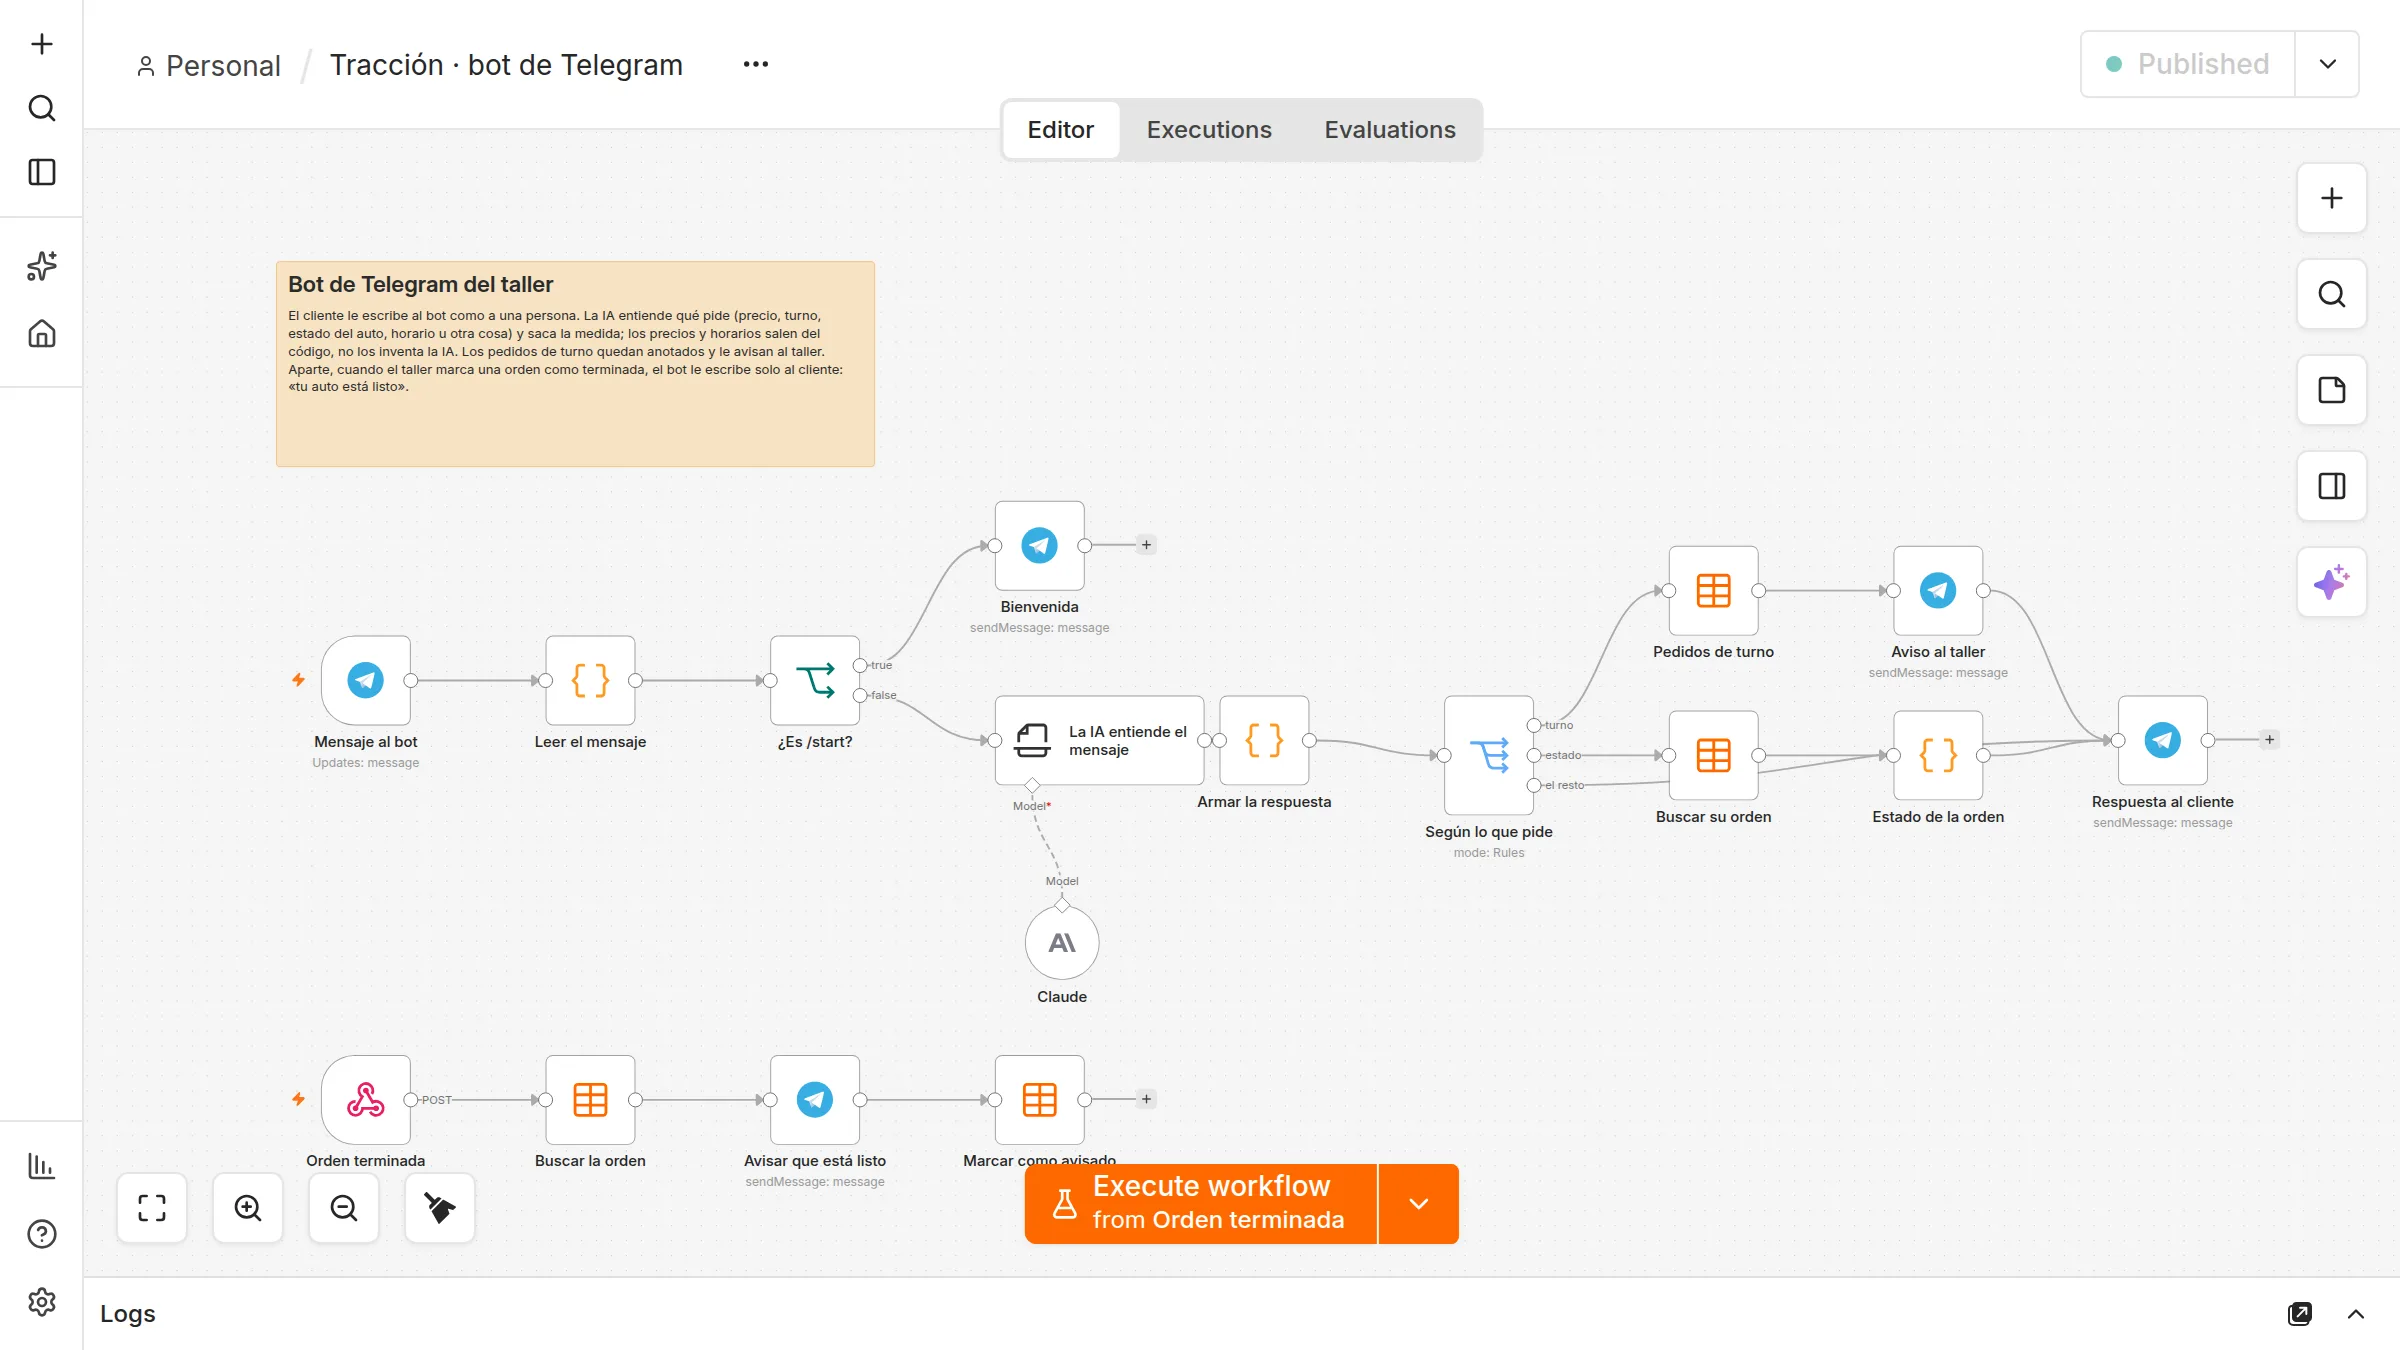The height and width of the screenshot is (1350, 2400).
Task: Add node after Bienvenida output plus
Action: coord(1147,545)
